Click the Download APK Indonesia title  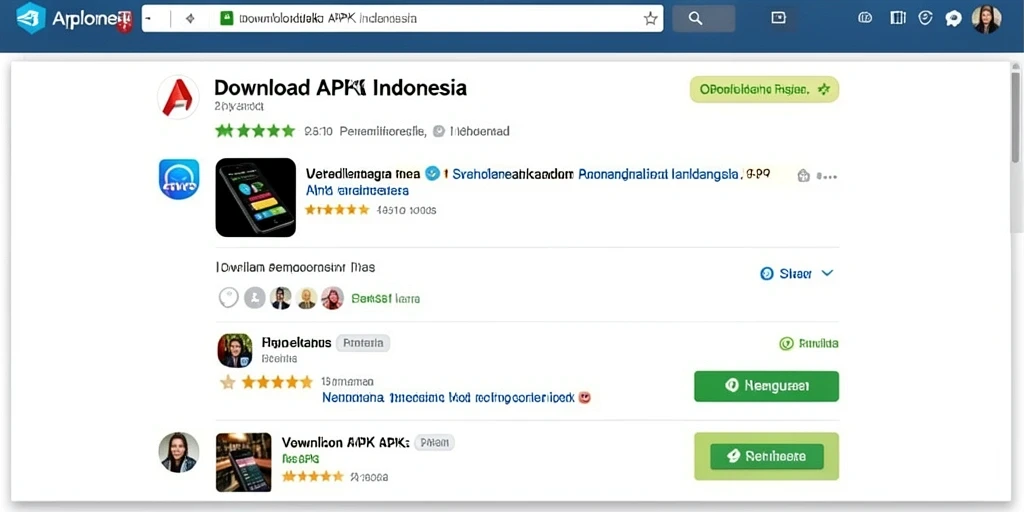(x=340, y=88)
